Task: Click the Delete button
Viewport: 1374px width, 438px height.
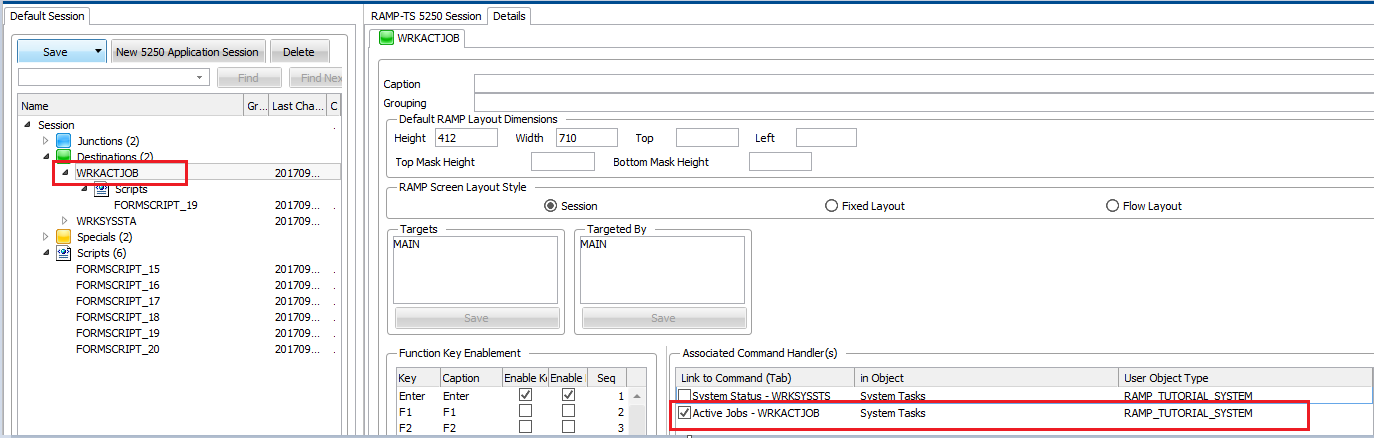Action: [298, 52]
